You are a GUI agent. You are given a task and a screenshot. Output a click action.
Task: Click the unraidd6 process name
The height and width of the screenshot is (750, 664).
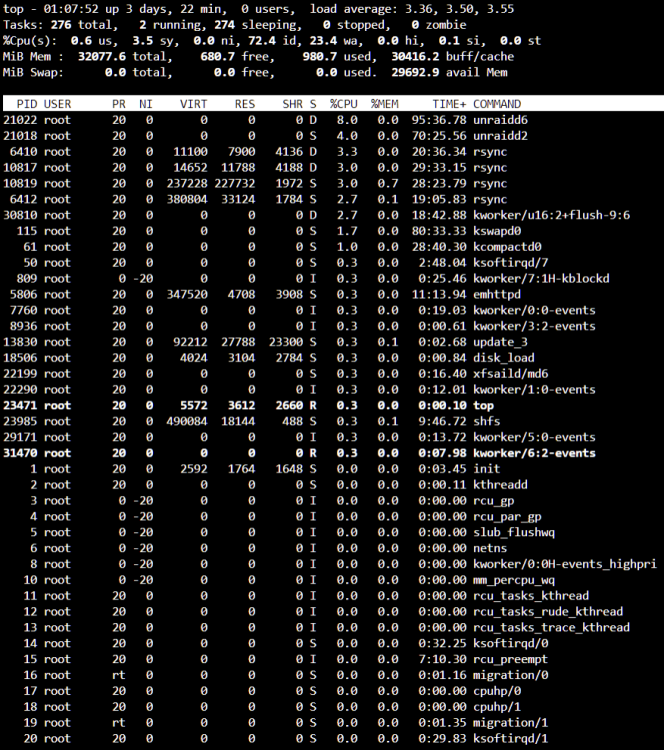(500, 120)
